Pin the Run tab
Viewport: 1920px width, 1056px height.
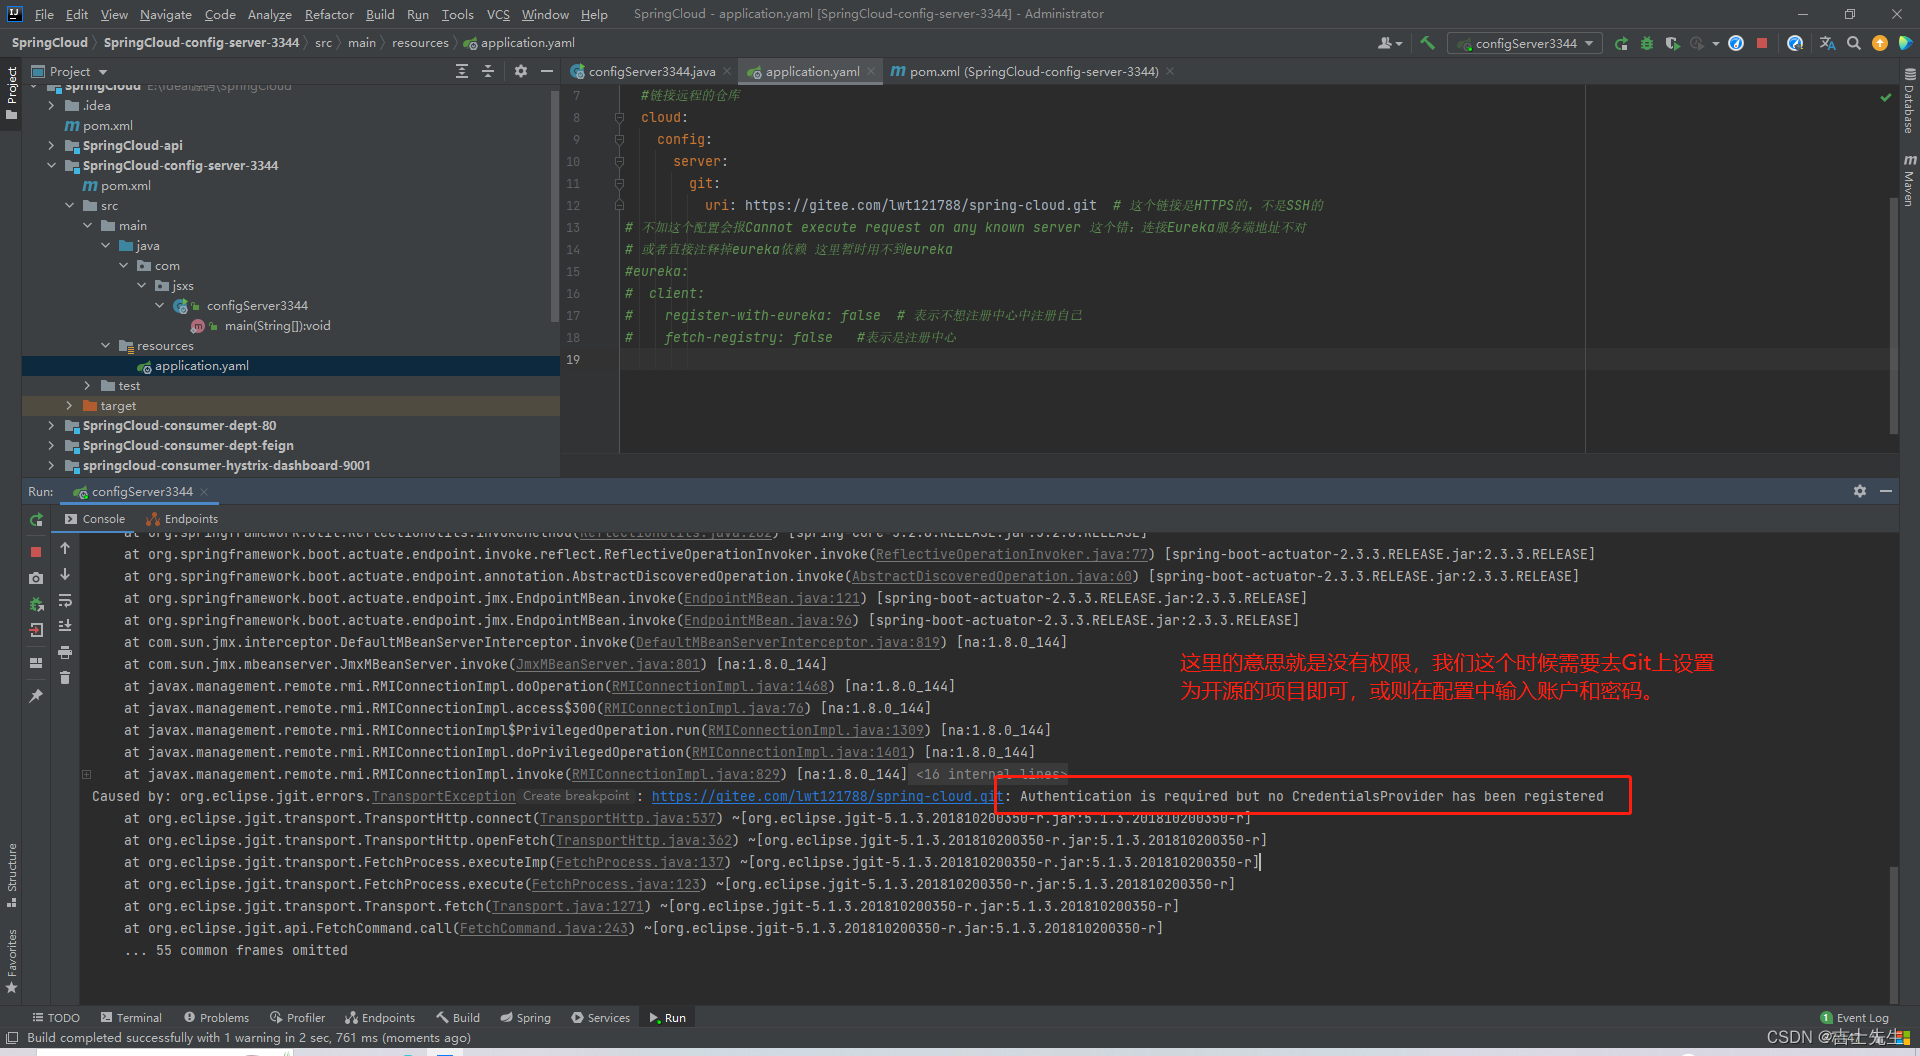click(x=36, y=696)
